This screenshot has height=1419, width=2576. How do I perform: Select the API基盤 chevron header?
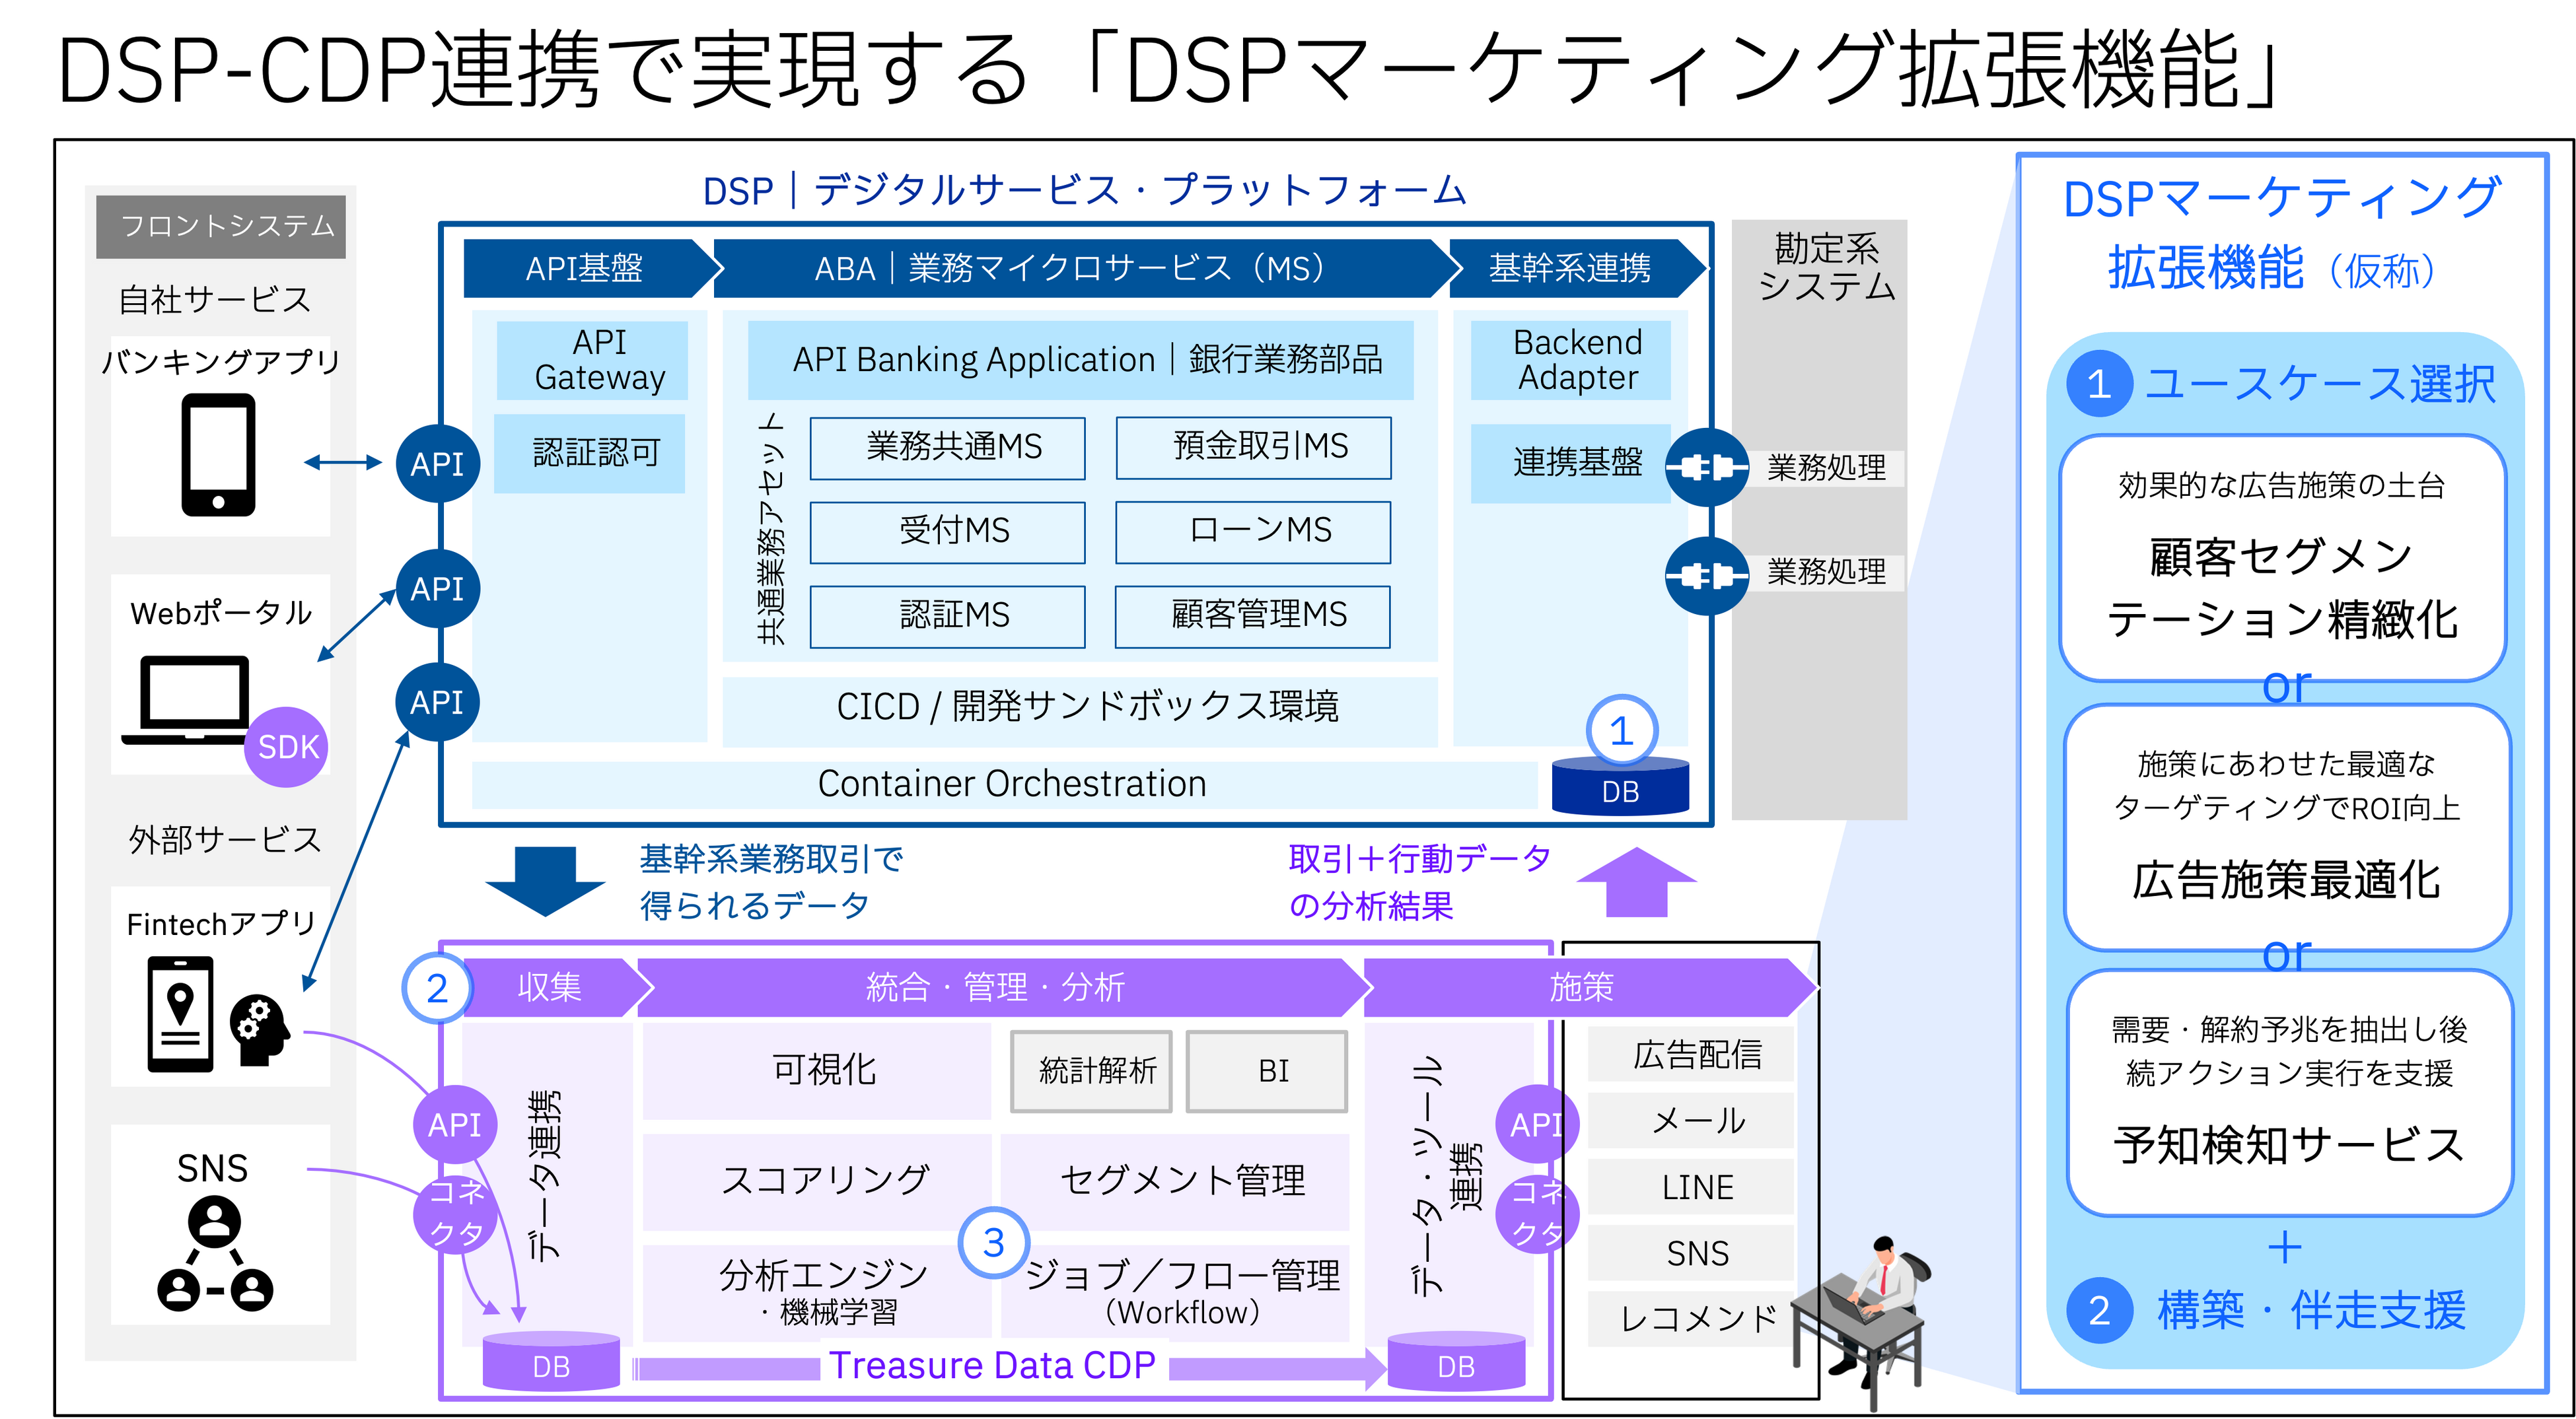pyautogui.click(x=585, y=268)
